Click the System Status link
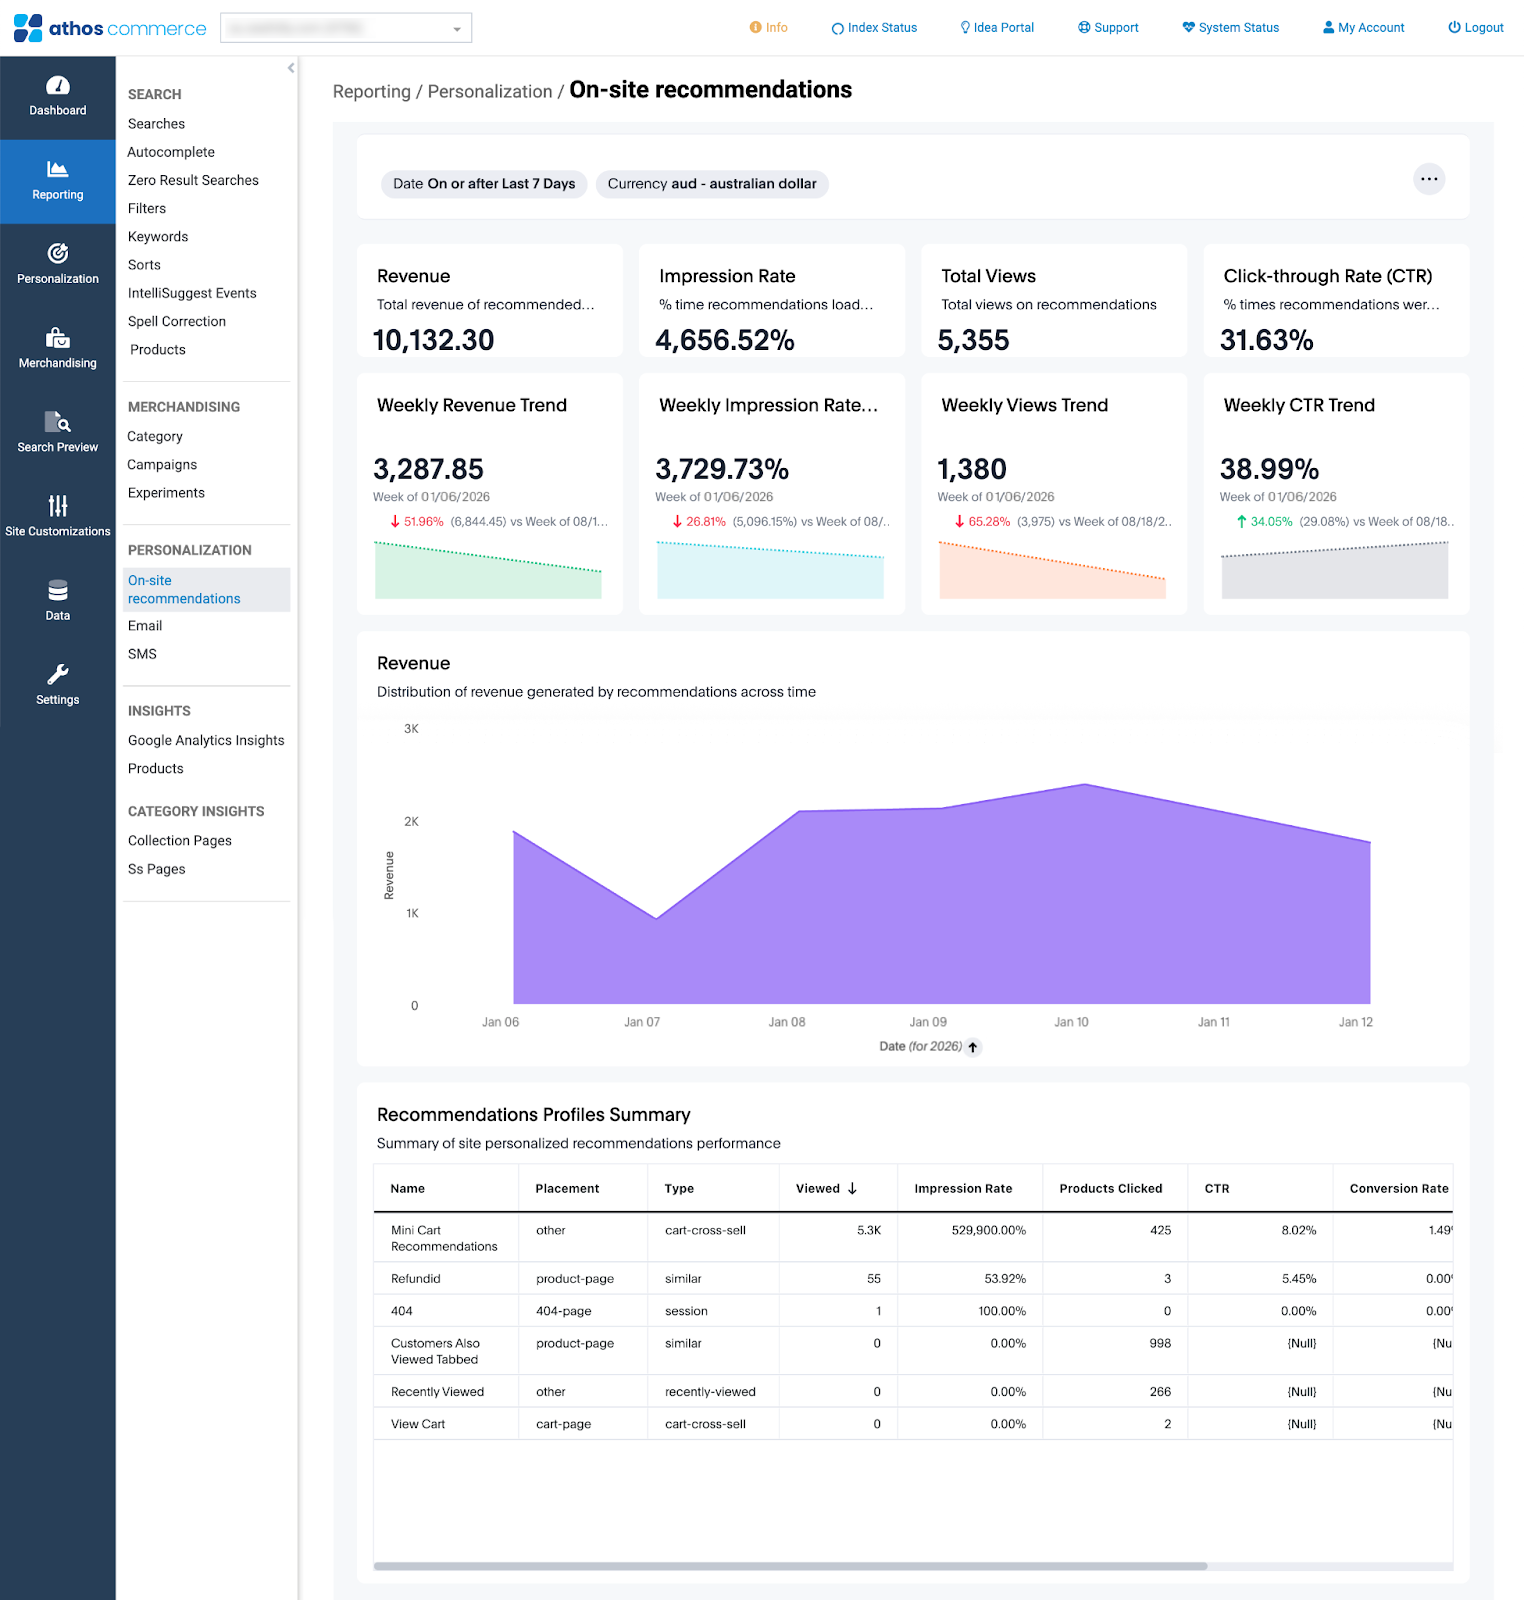The width and height of the screenshot is (1524, 1600). click(x=1230, y=28)
